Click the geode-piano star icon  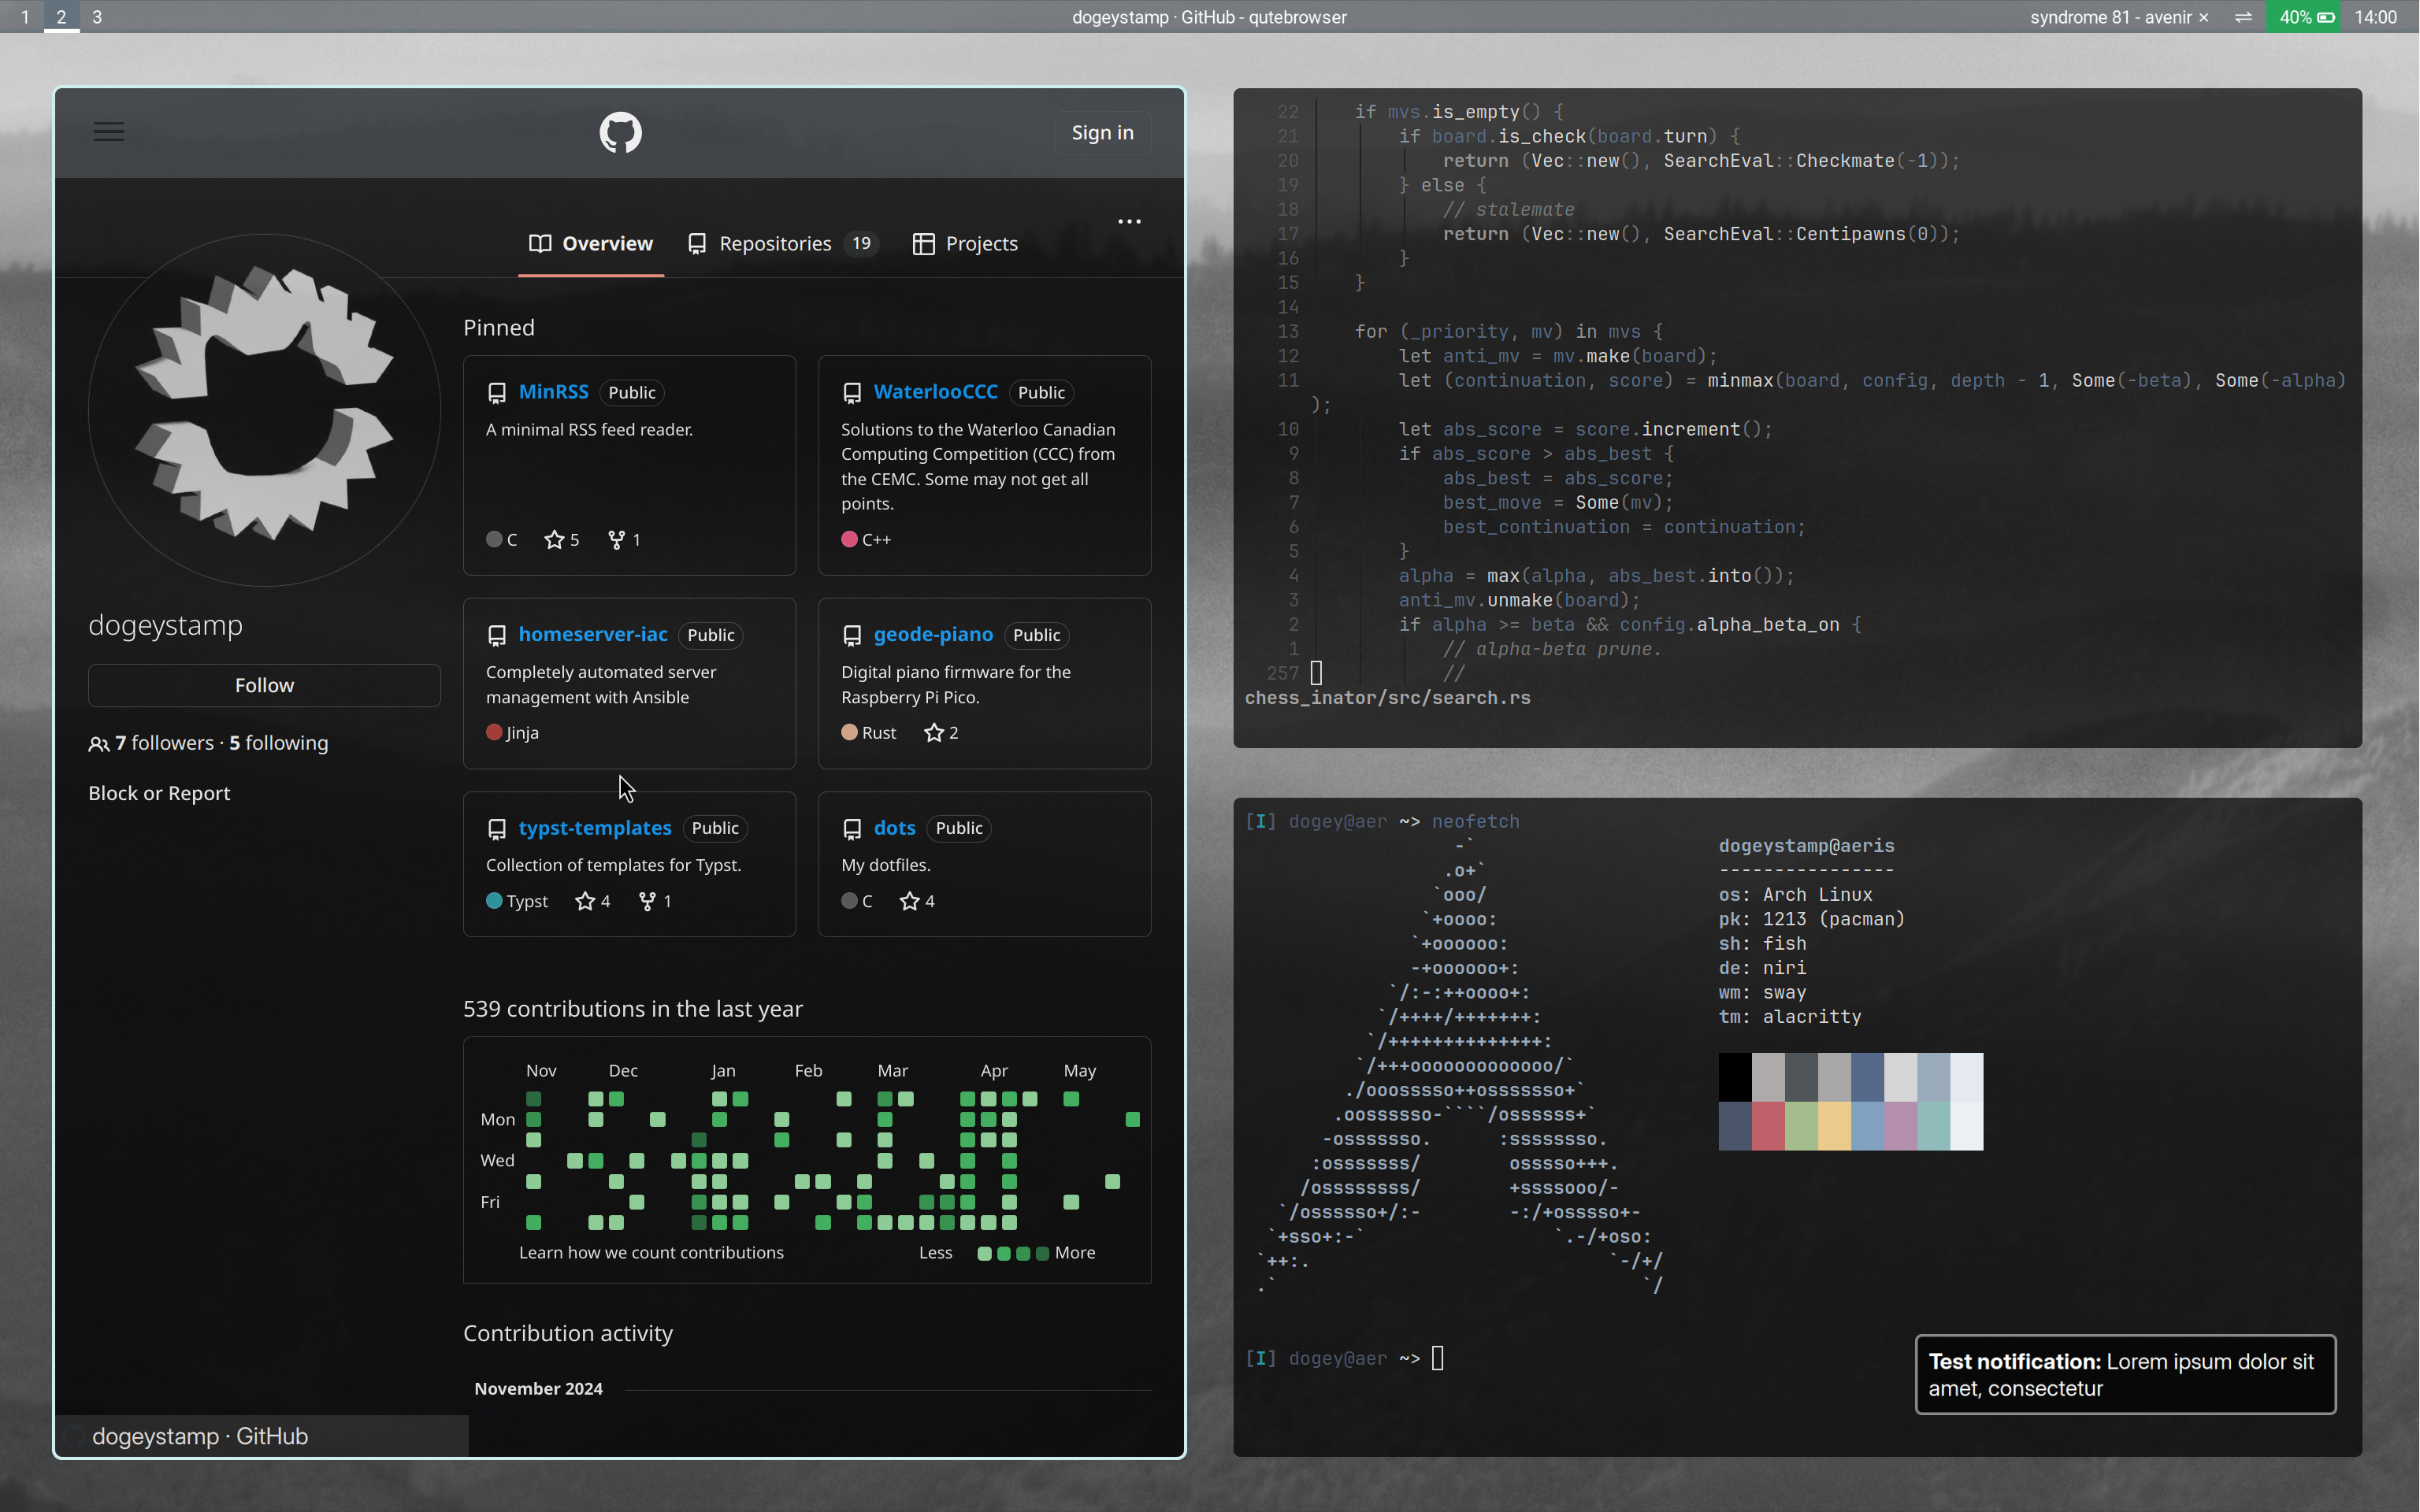(934, 733)
